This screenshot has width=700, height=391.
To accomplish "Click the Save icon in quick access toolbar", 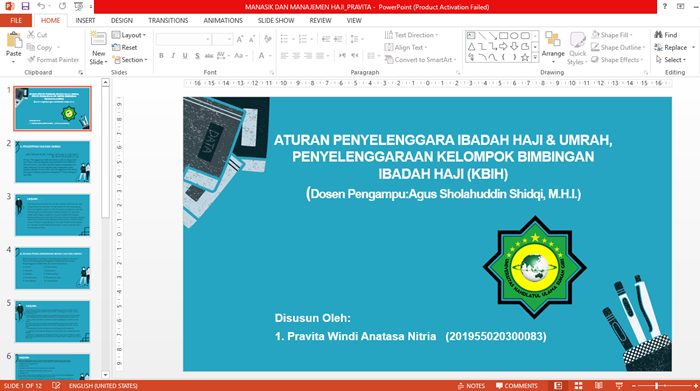I will pyautogui.click(x=25, y=6).
